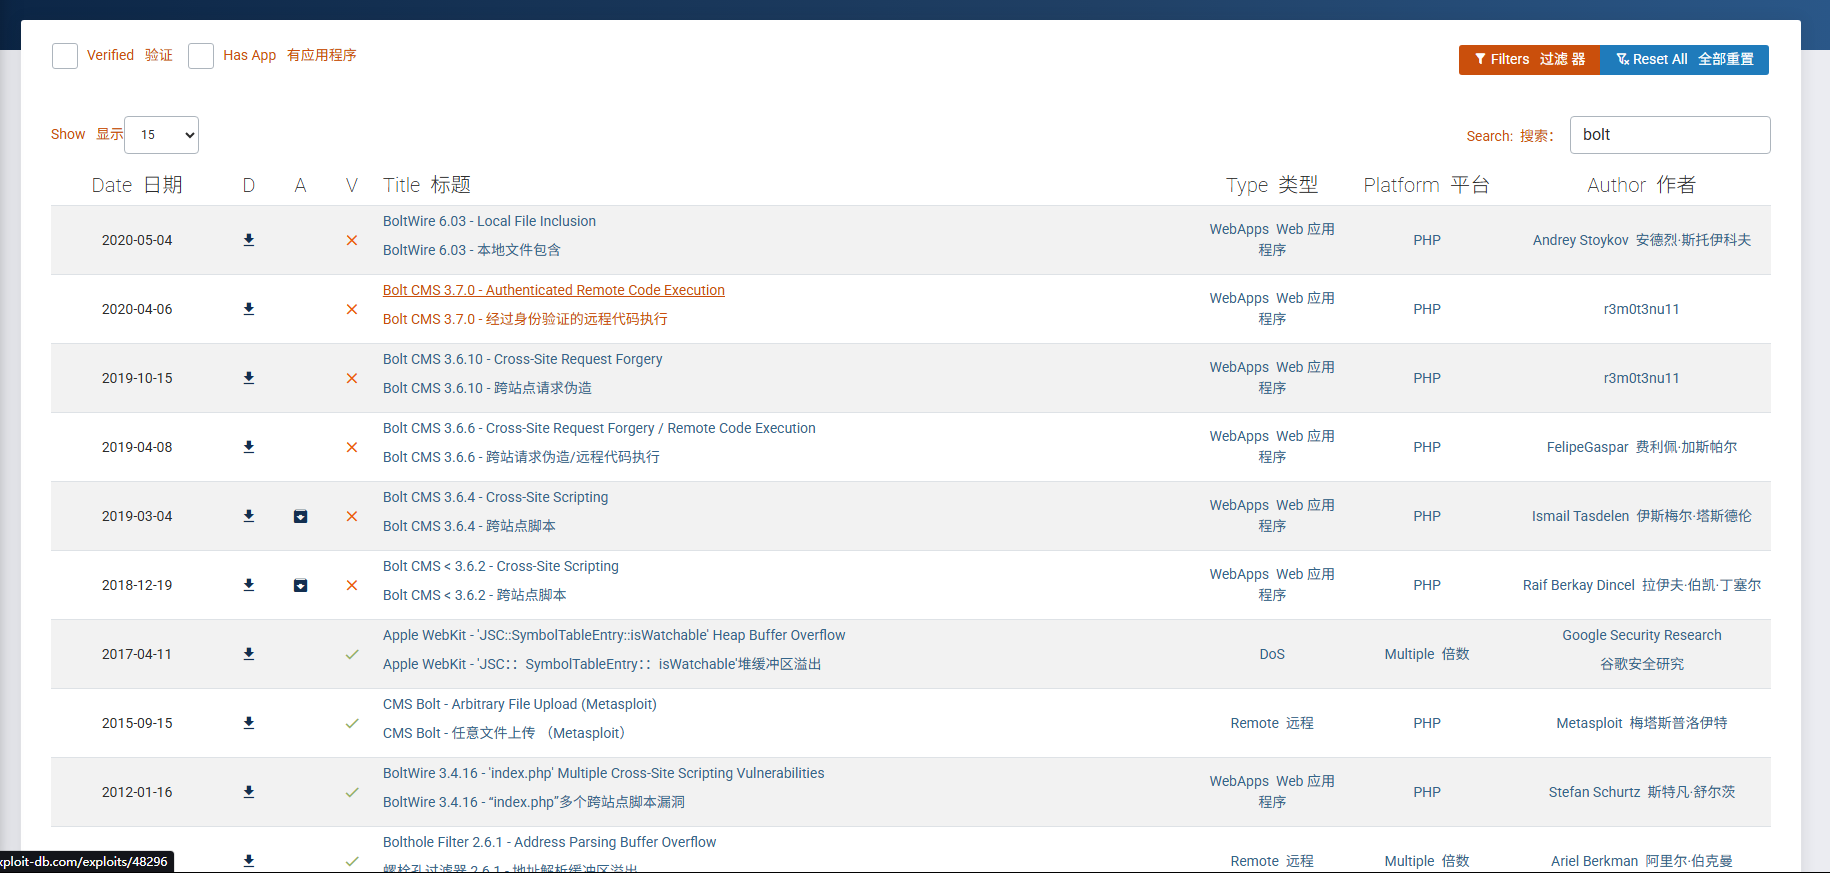
Task: Get vulnerable app for Bolt CMS 3.6.4
Action: coord(300,516)
